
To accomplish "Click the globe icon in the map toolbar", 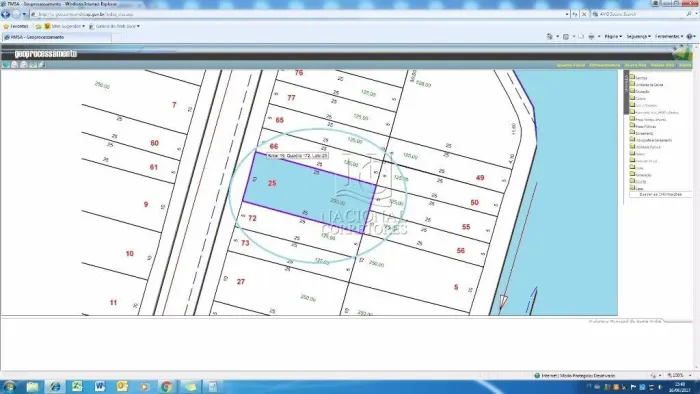I will click(x=6, y=65).
